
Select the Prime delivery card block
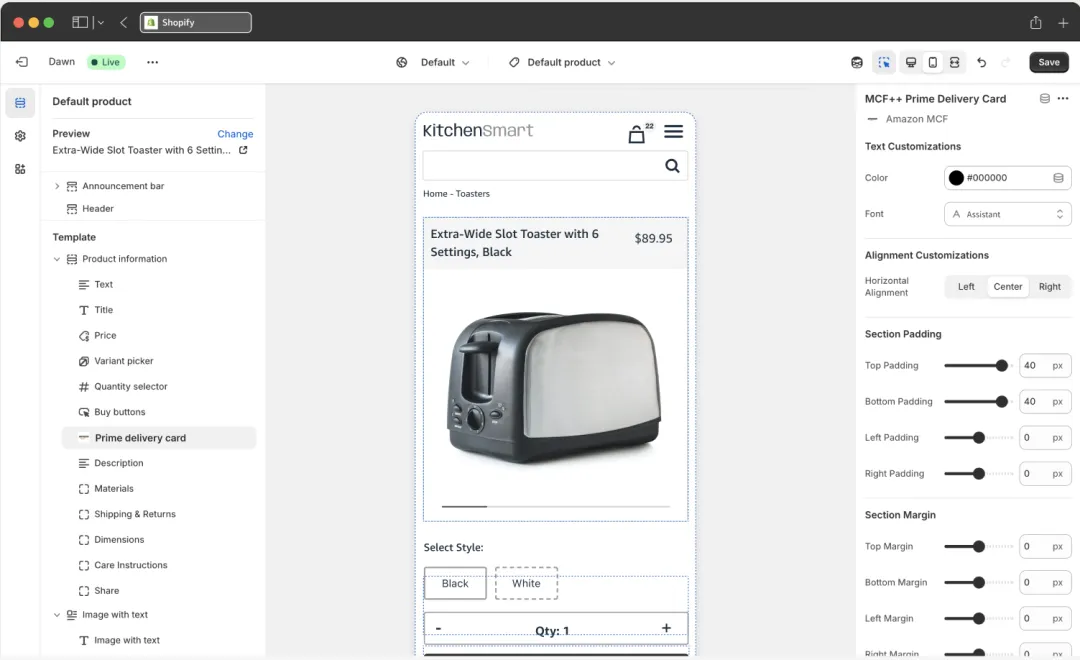[x=159, y=437]
